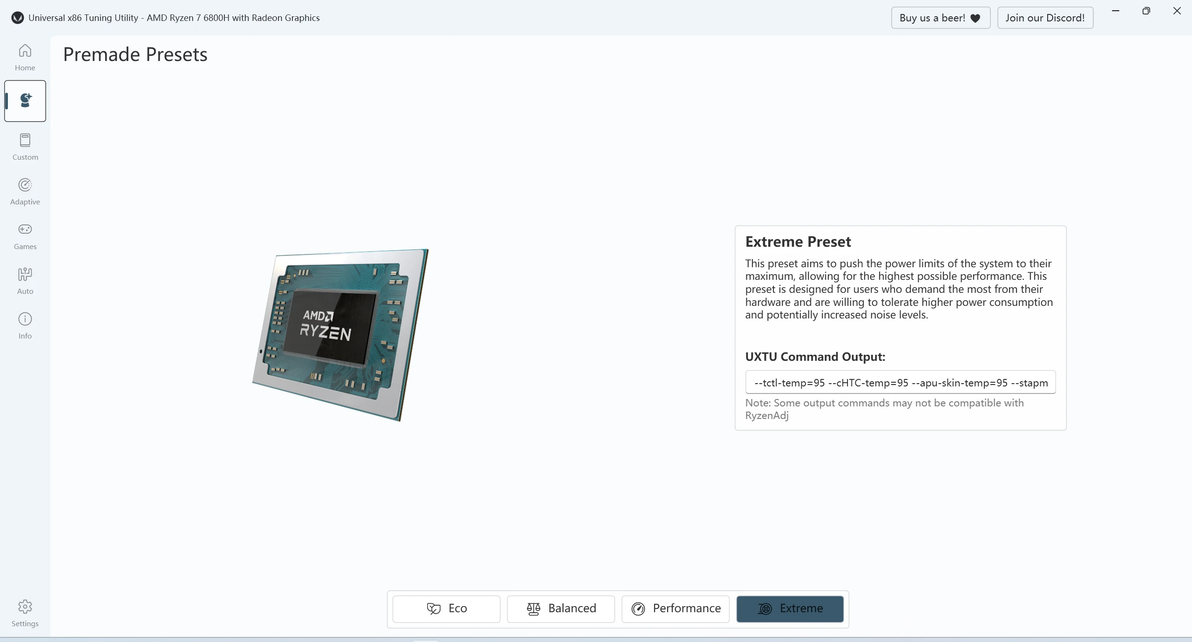Image resolution: width=1192 pixels, height=642 pixels.
Task: Click the UXTU logo in title bar
Action: [17, 17]
